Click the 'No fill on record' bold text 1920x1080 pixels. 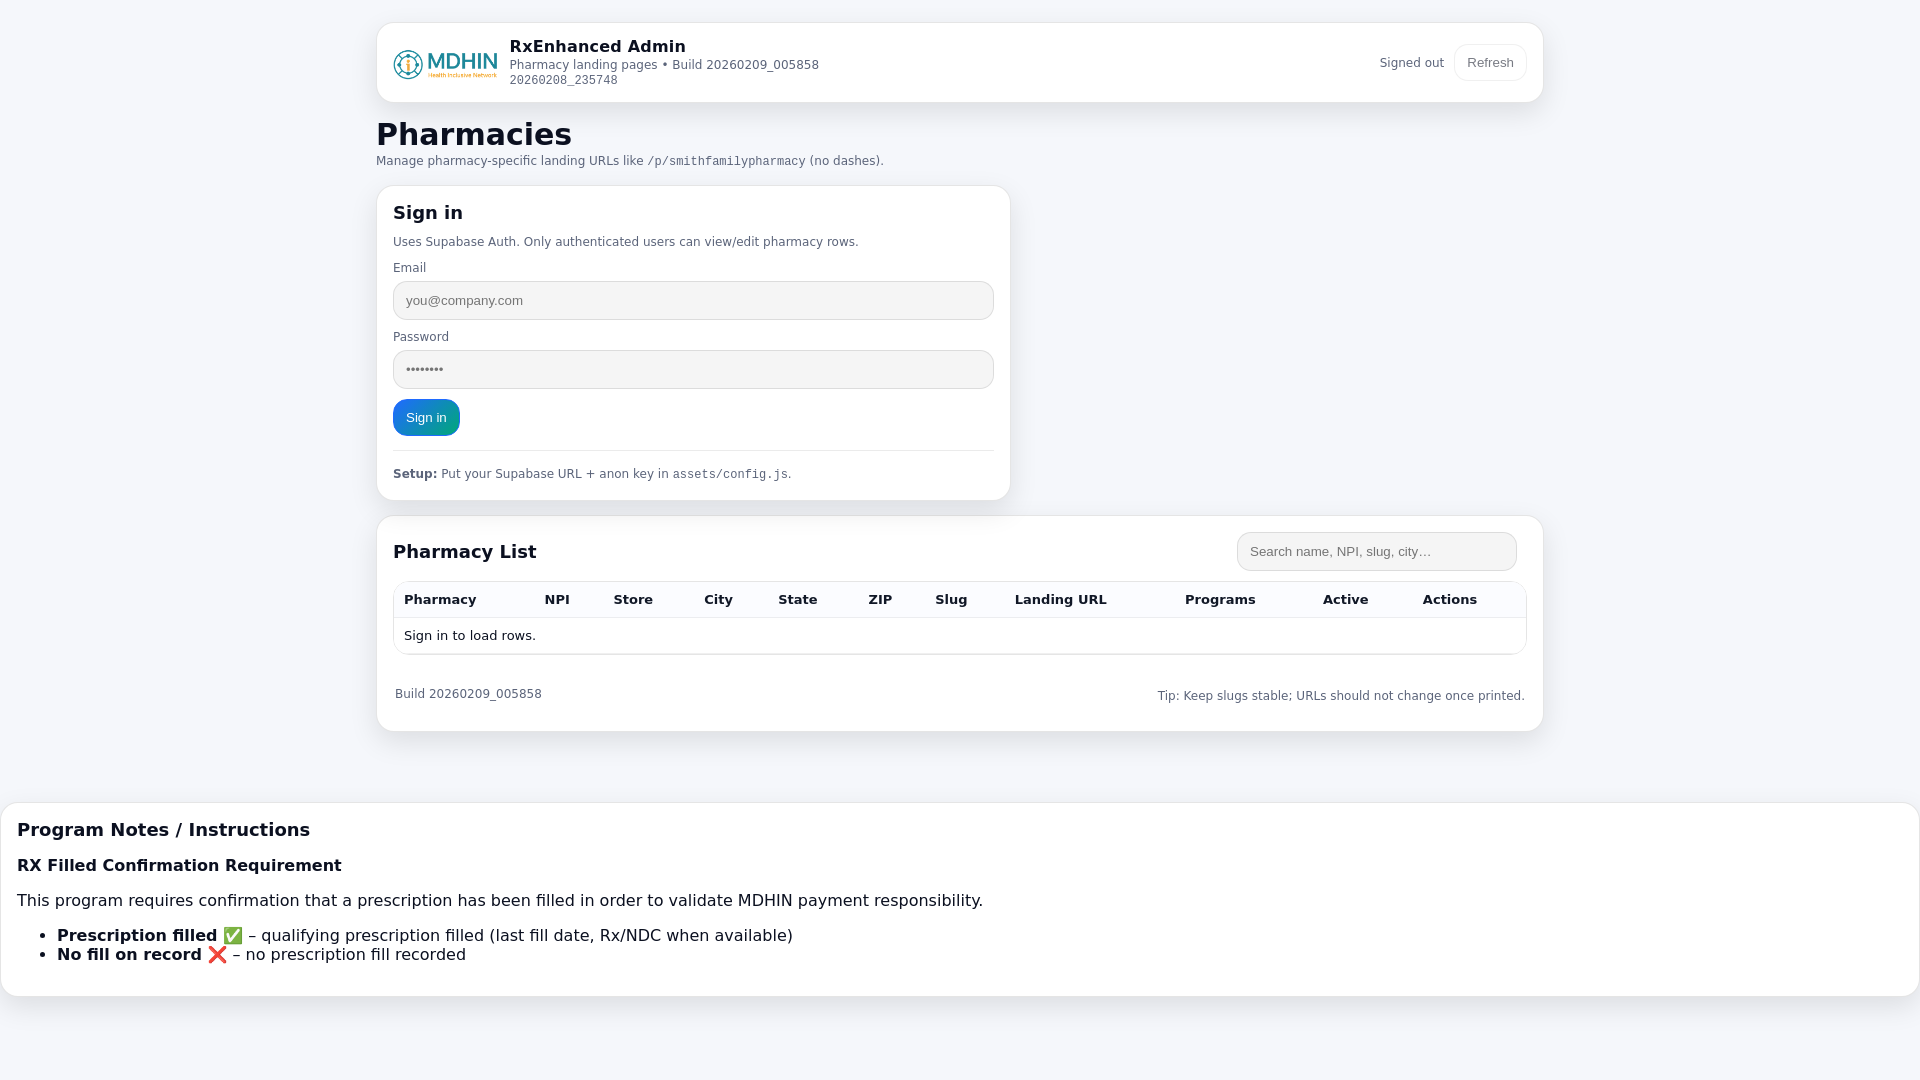coord(129,955)
